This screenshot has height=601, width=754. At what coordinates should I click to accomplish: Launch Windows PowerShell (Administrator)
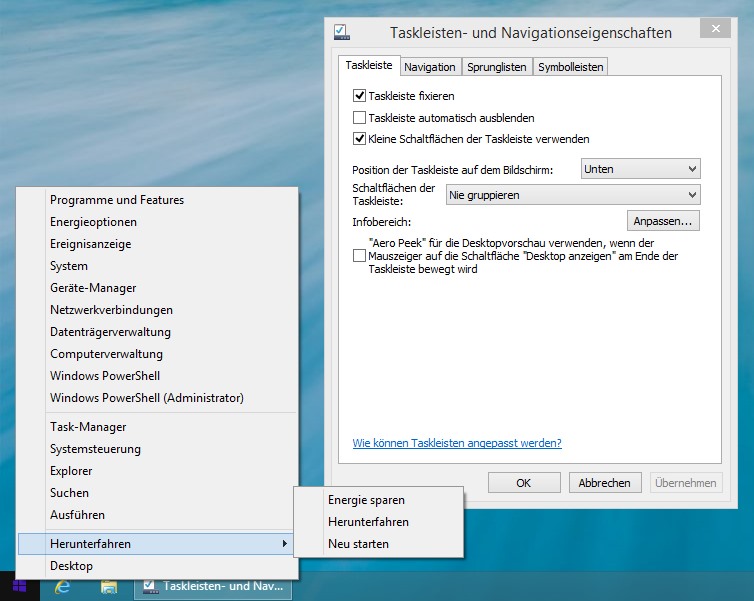(x=157, y=398)
